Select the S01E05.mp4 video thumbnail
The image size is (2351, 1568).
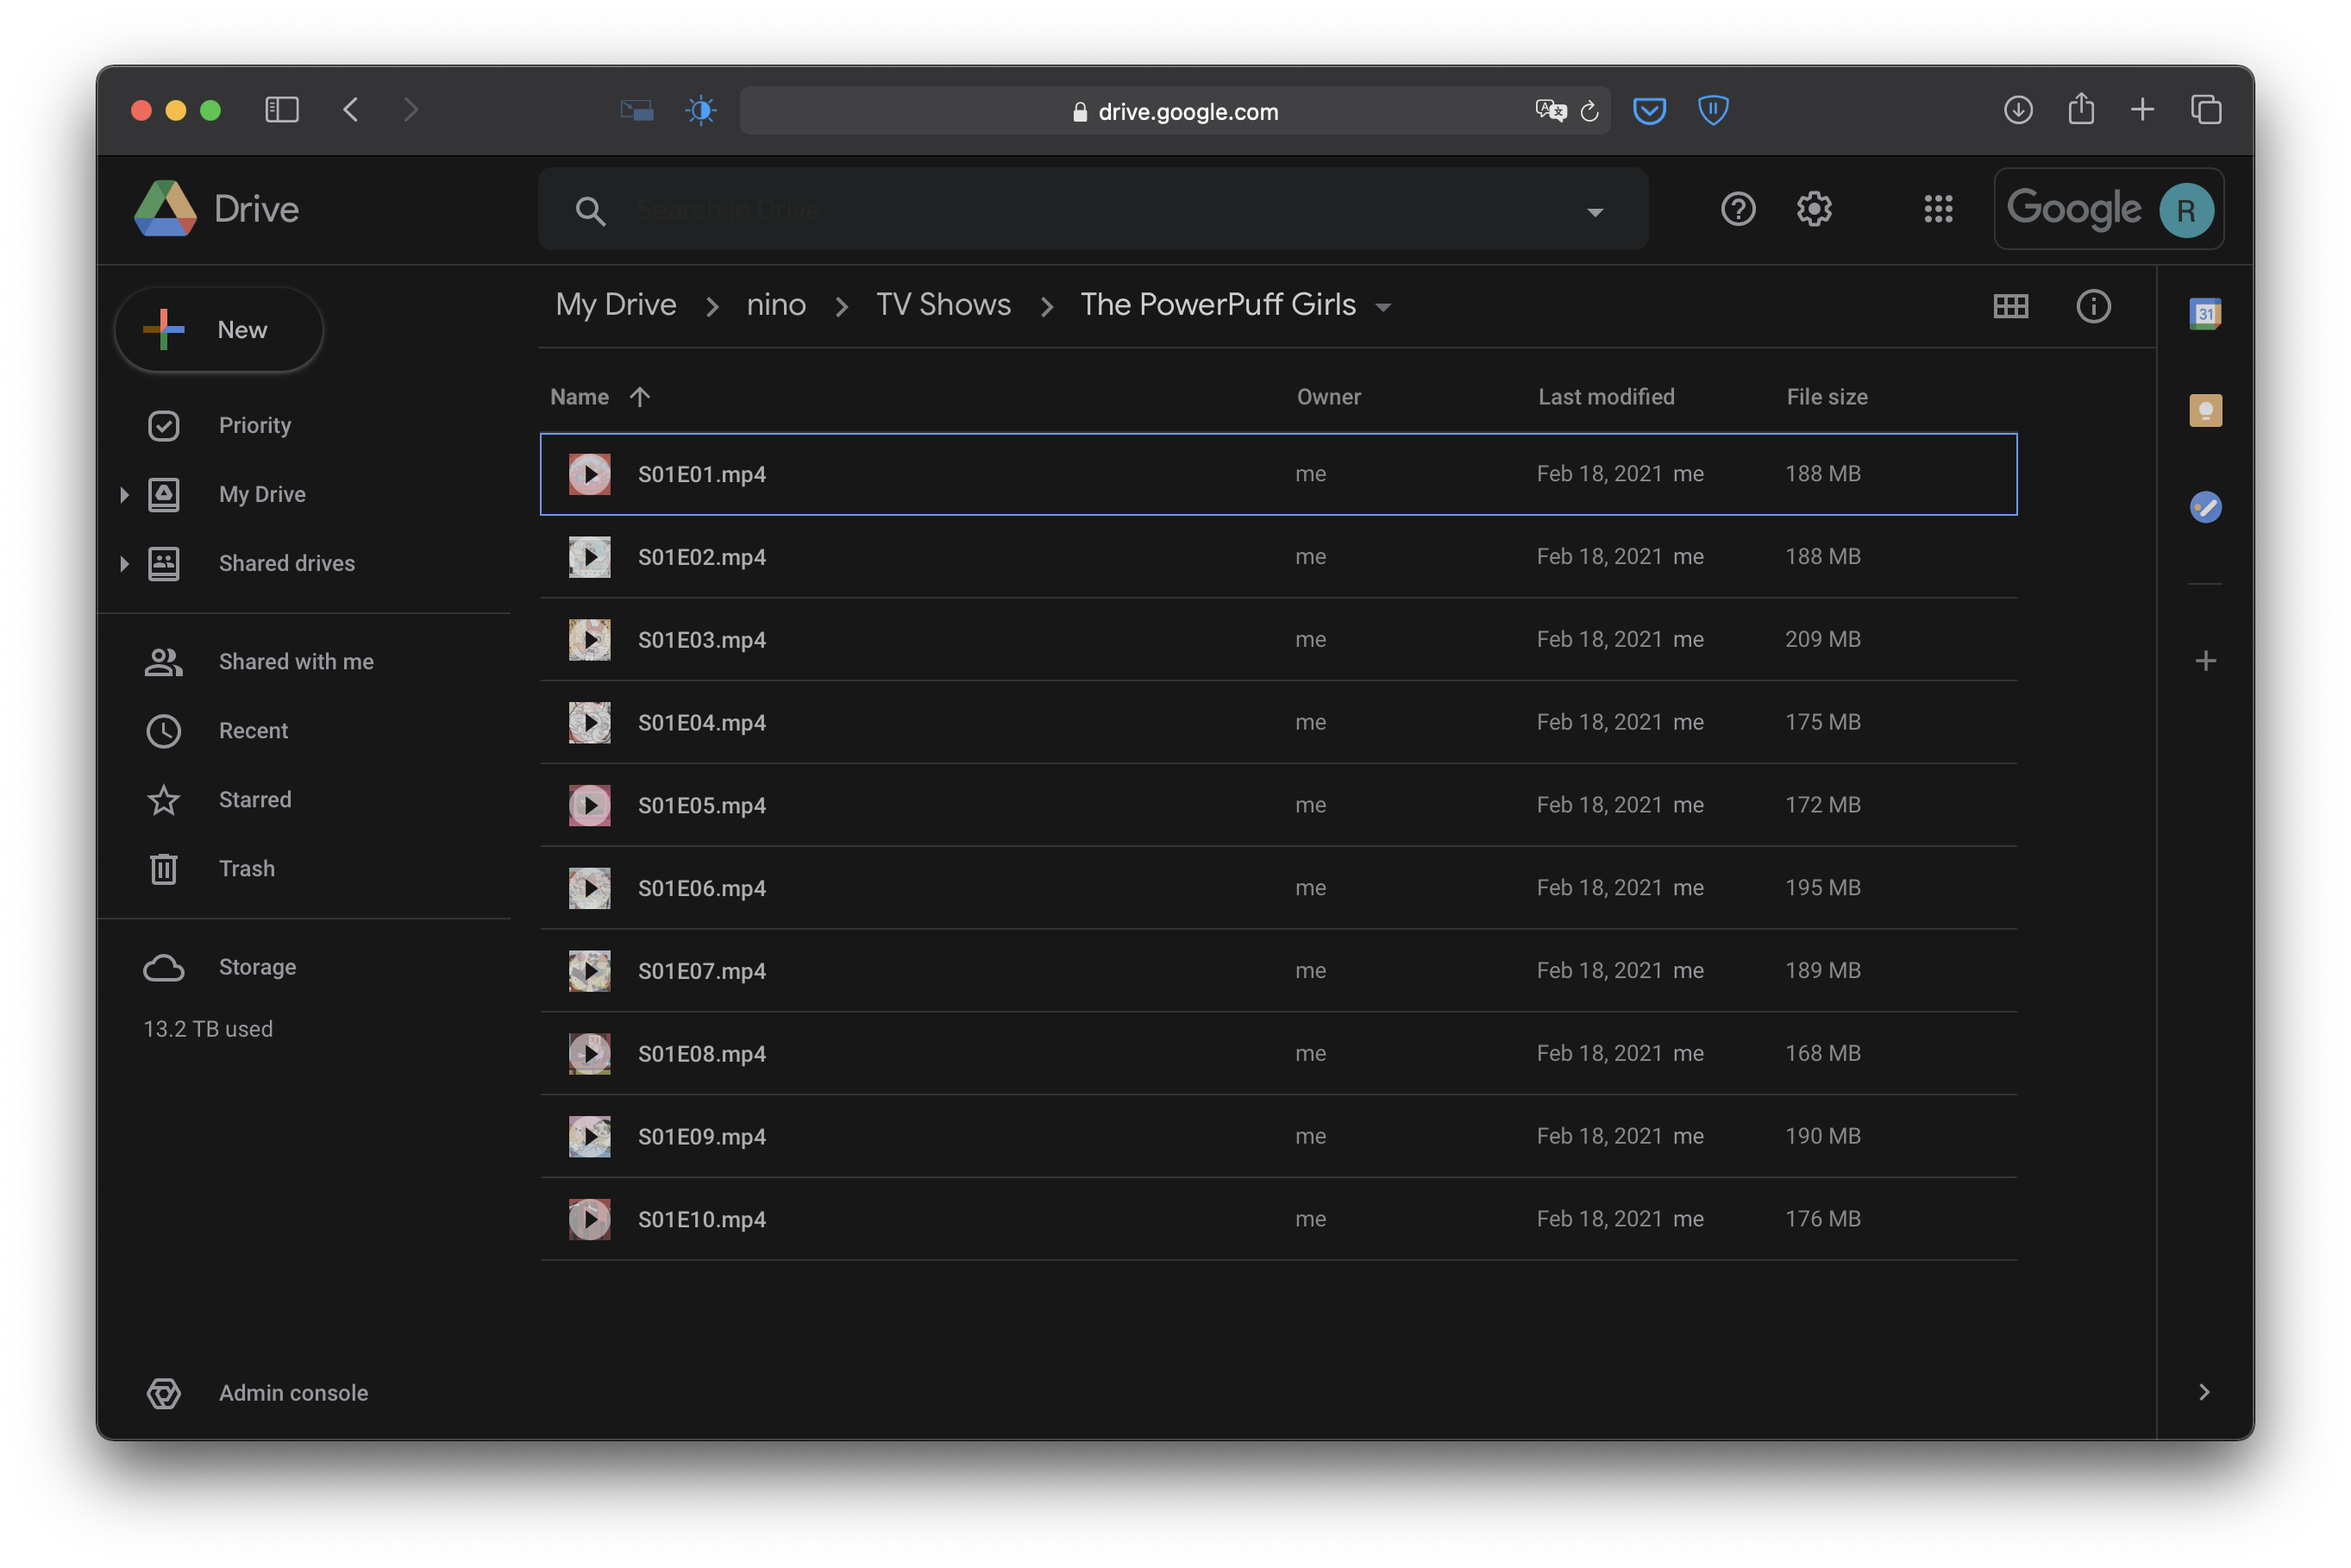tap(590, 806)
